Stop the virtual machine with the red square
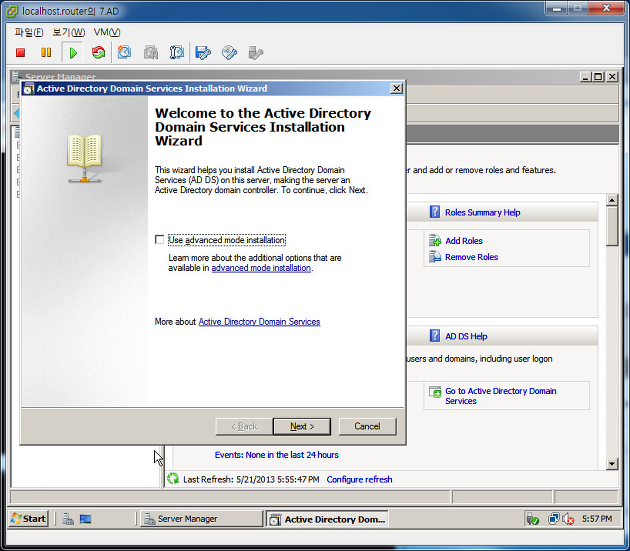630x551 pixels. click(20, 53)
